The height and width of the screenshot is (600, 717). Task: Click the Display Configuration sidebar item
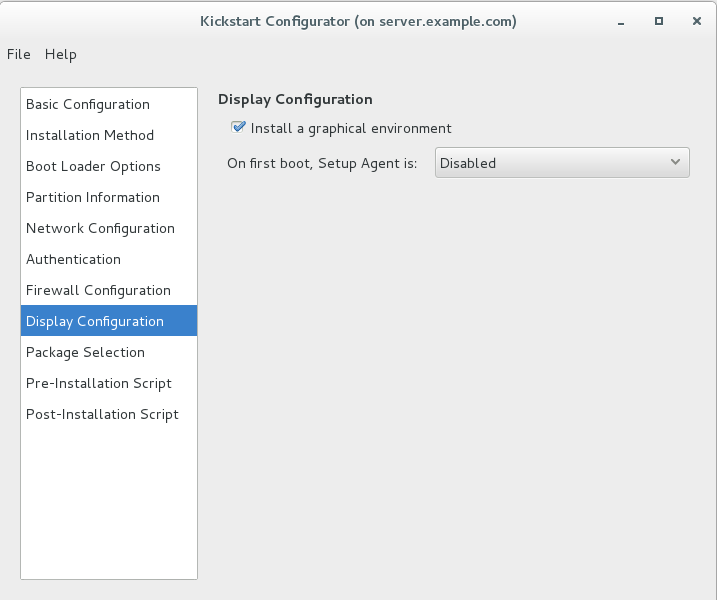tap(95, 321)
